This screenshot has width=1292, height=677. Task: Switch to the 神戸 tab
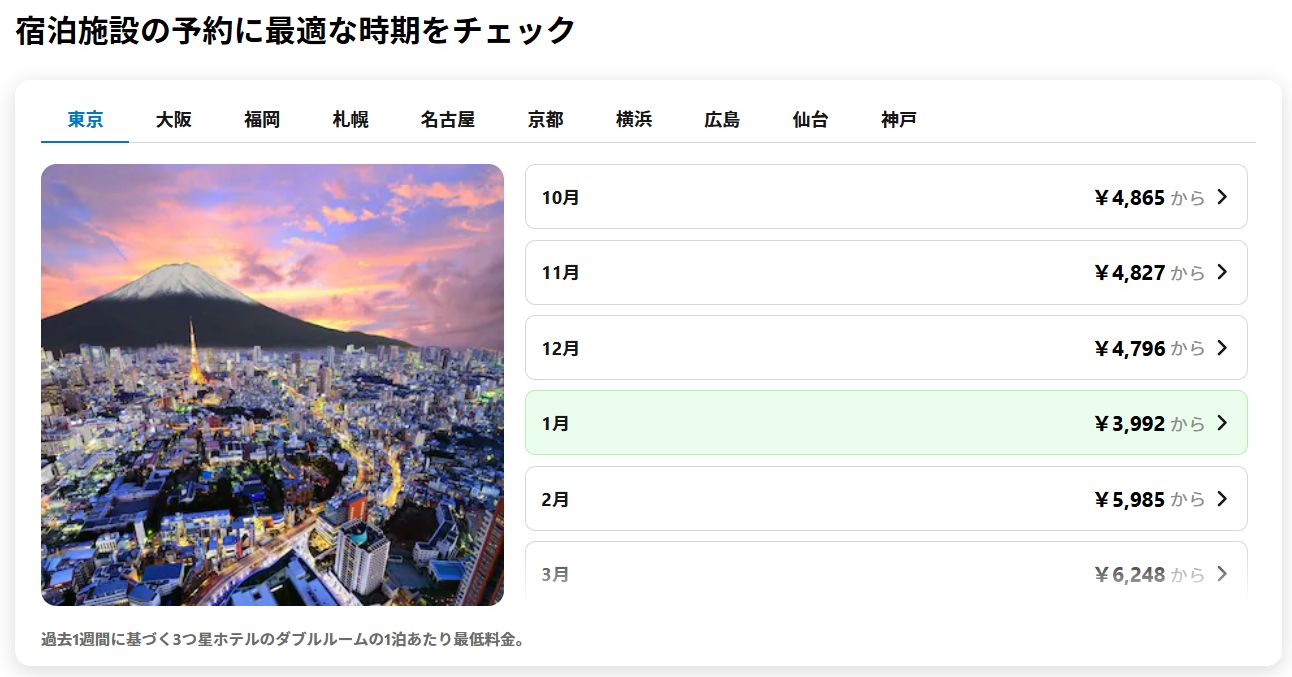pyautogui.click(x=899, y=120)
